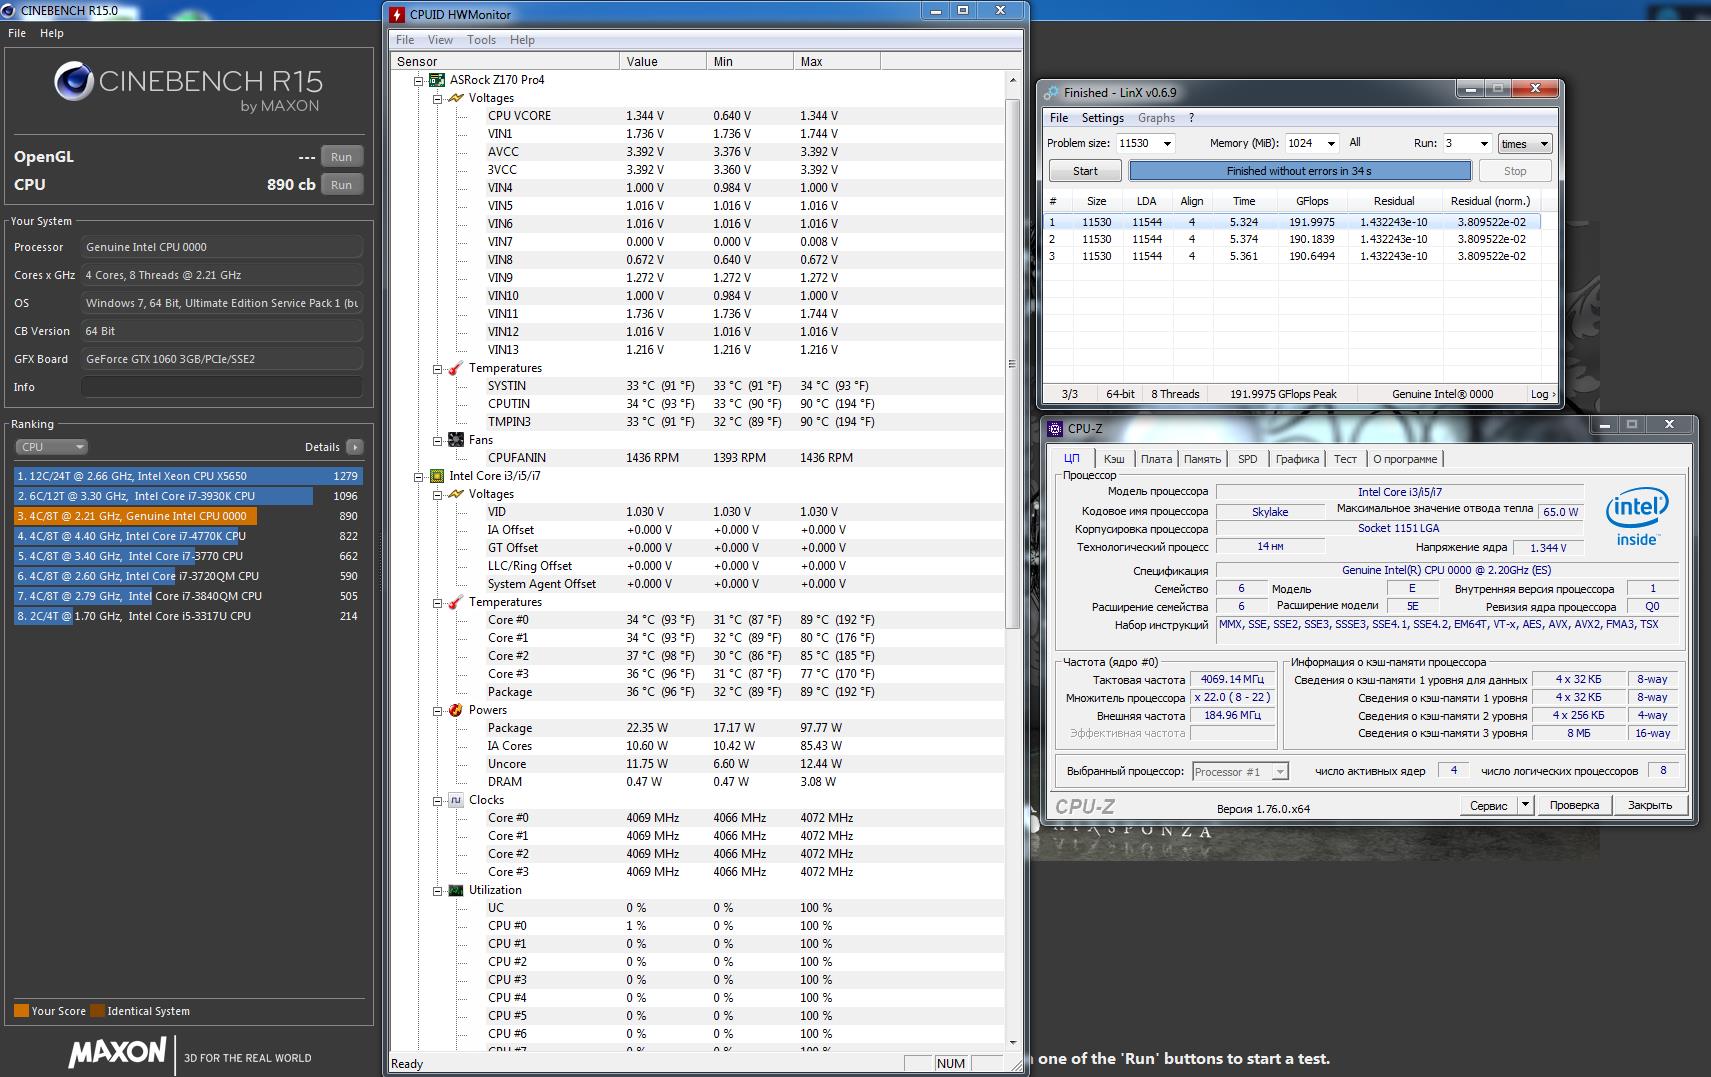Click the flame icon beside Powers

click(x=456, y=710)
